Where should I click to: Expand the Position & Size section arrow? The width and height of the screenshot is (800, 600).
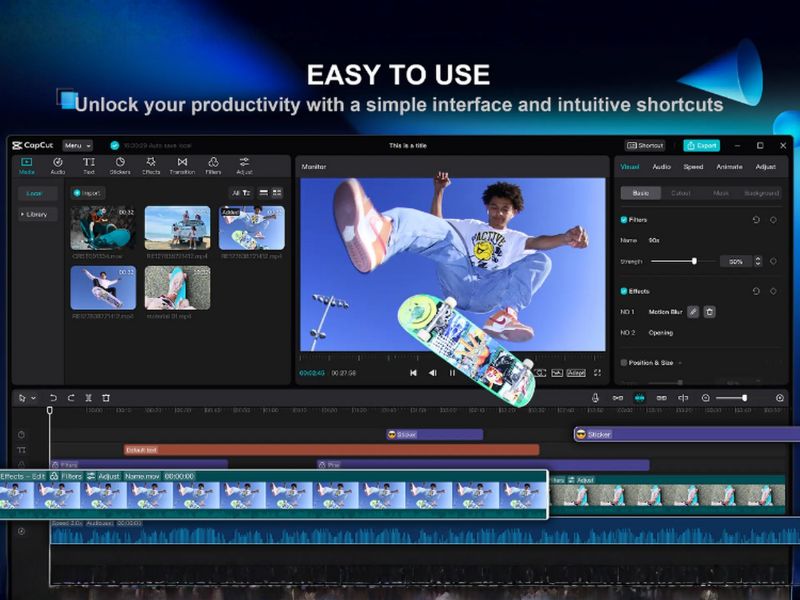pos(680,363)
